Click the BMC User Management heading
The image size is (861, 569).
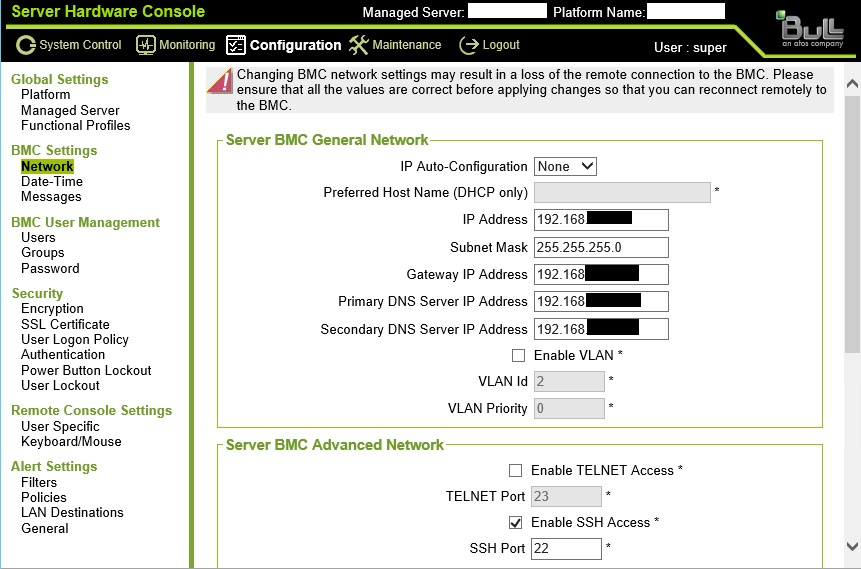click(86, 222)
